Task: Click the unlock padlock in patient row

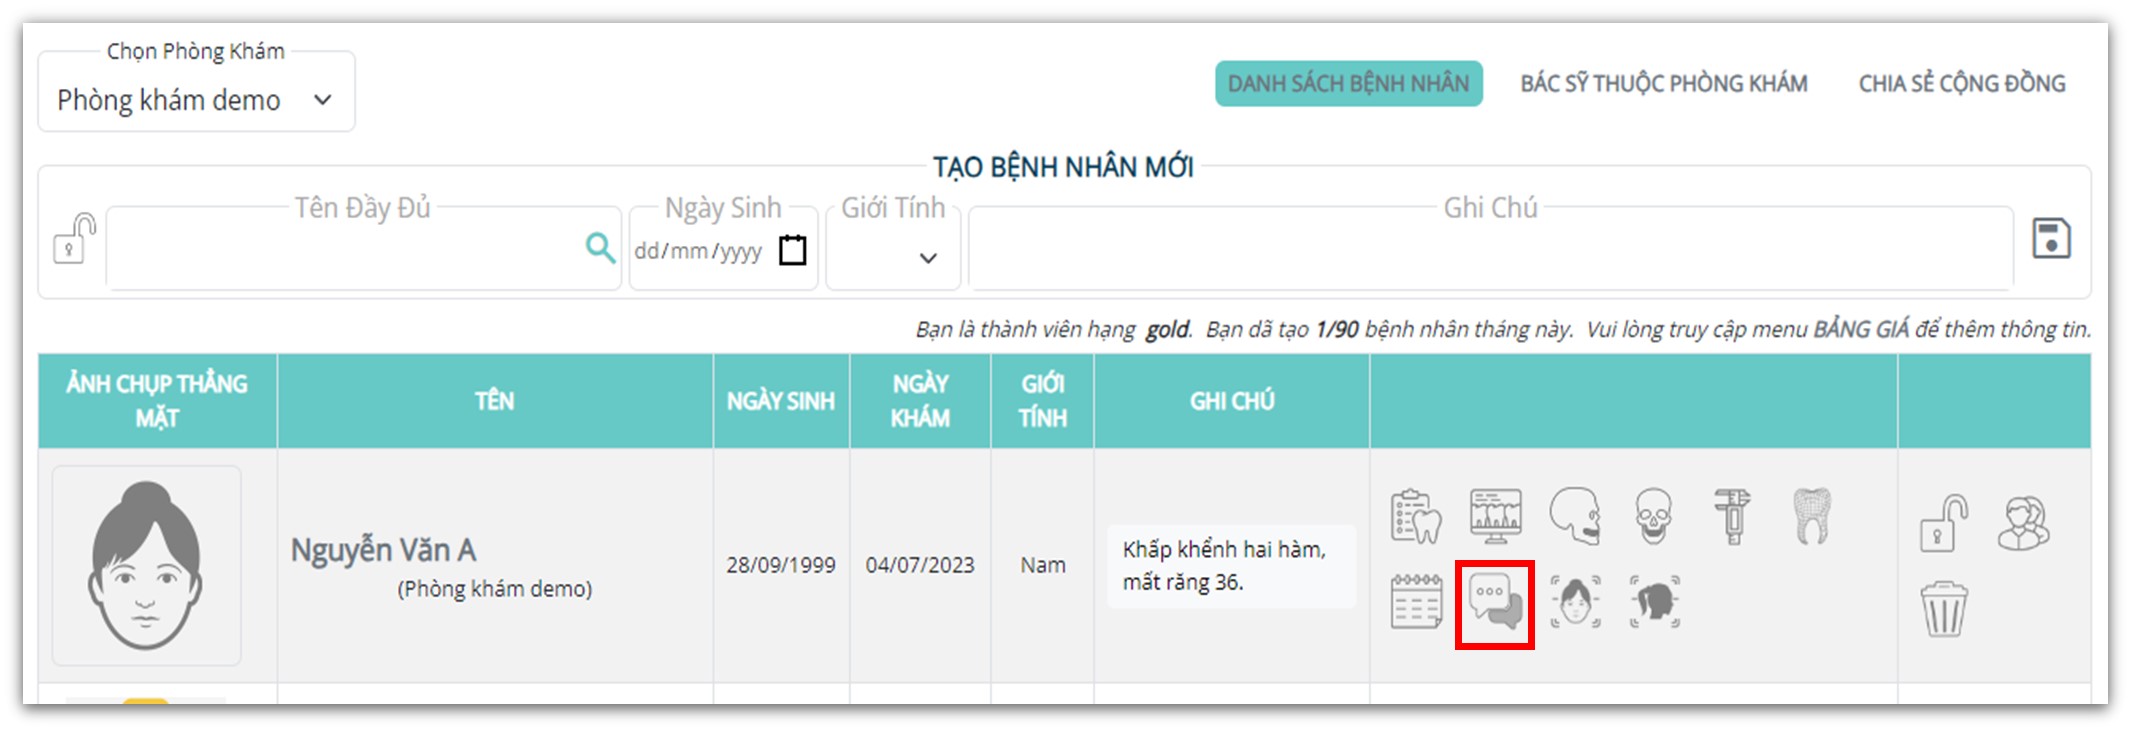Action: (x=1944, y=523)
